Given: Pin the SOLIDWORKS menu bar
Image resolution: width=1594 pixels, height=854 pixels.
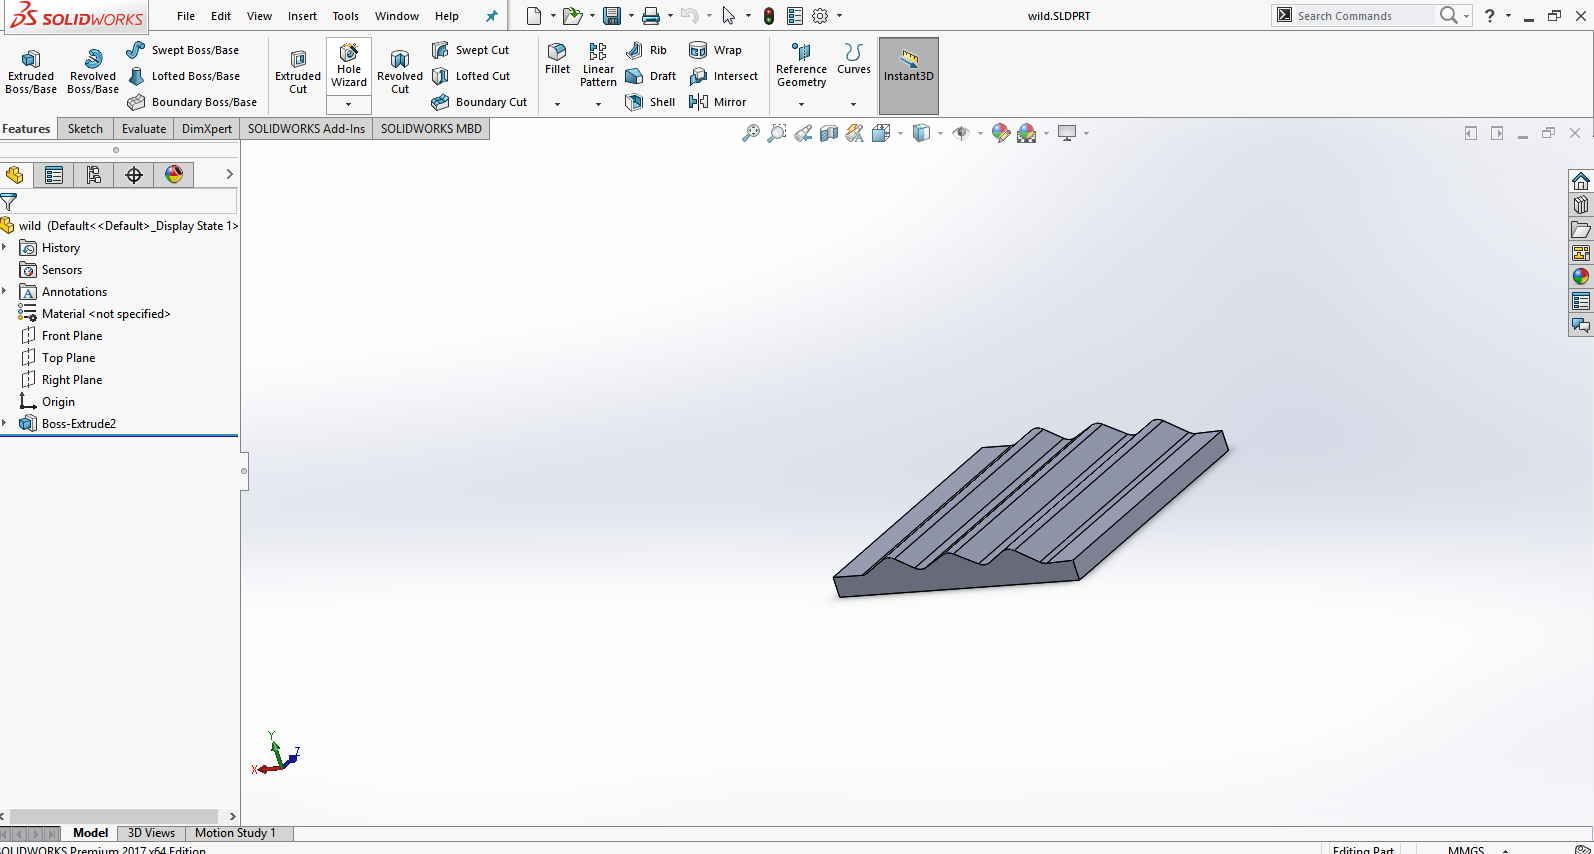Looking at the screenshot, I should (x=491, y=16).
